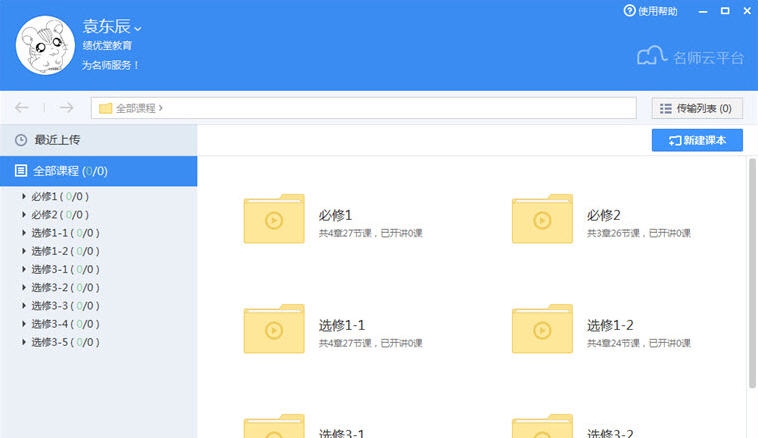Click the vertical scrollbar in course list
The height and width of the screenshot is (438, 758).
(752, 273)
